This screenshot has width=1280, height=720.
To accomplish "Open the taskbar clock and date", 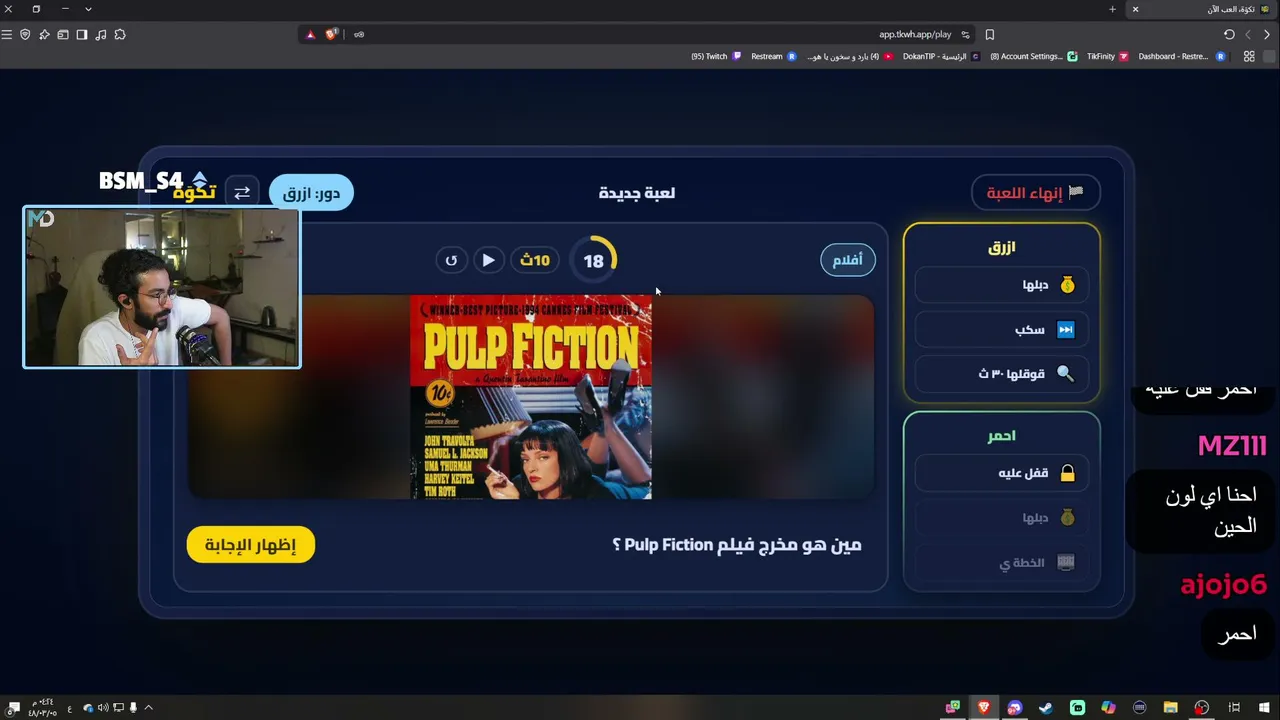I will tap(43, 707).
